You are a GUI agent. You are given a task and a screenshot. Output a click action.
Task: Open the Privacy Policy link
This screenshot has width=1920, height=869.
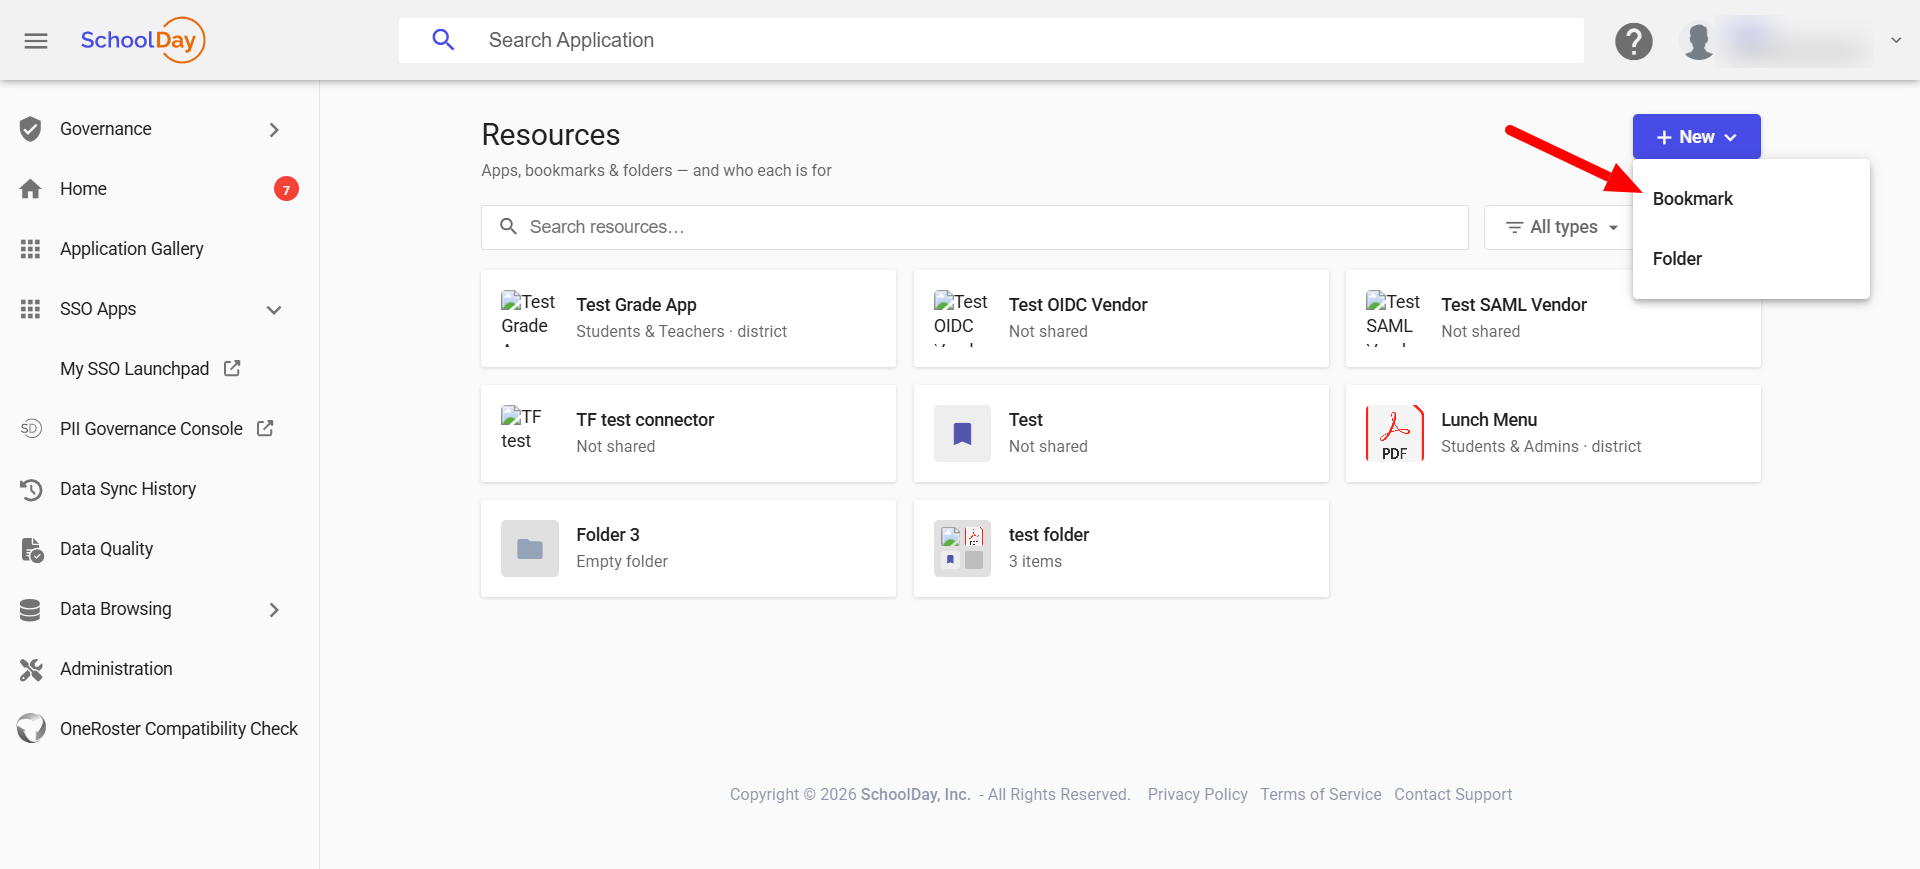(1197, 794)
